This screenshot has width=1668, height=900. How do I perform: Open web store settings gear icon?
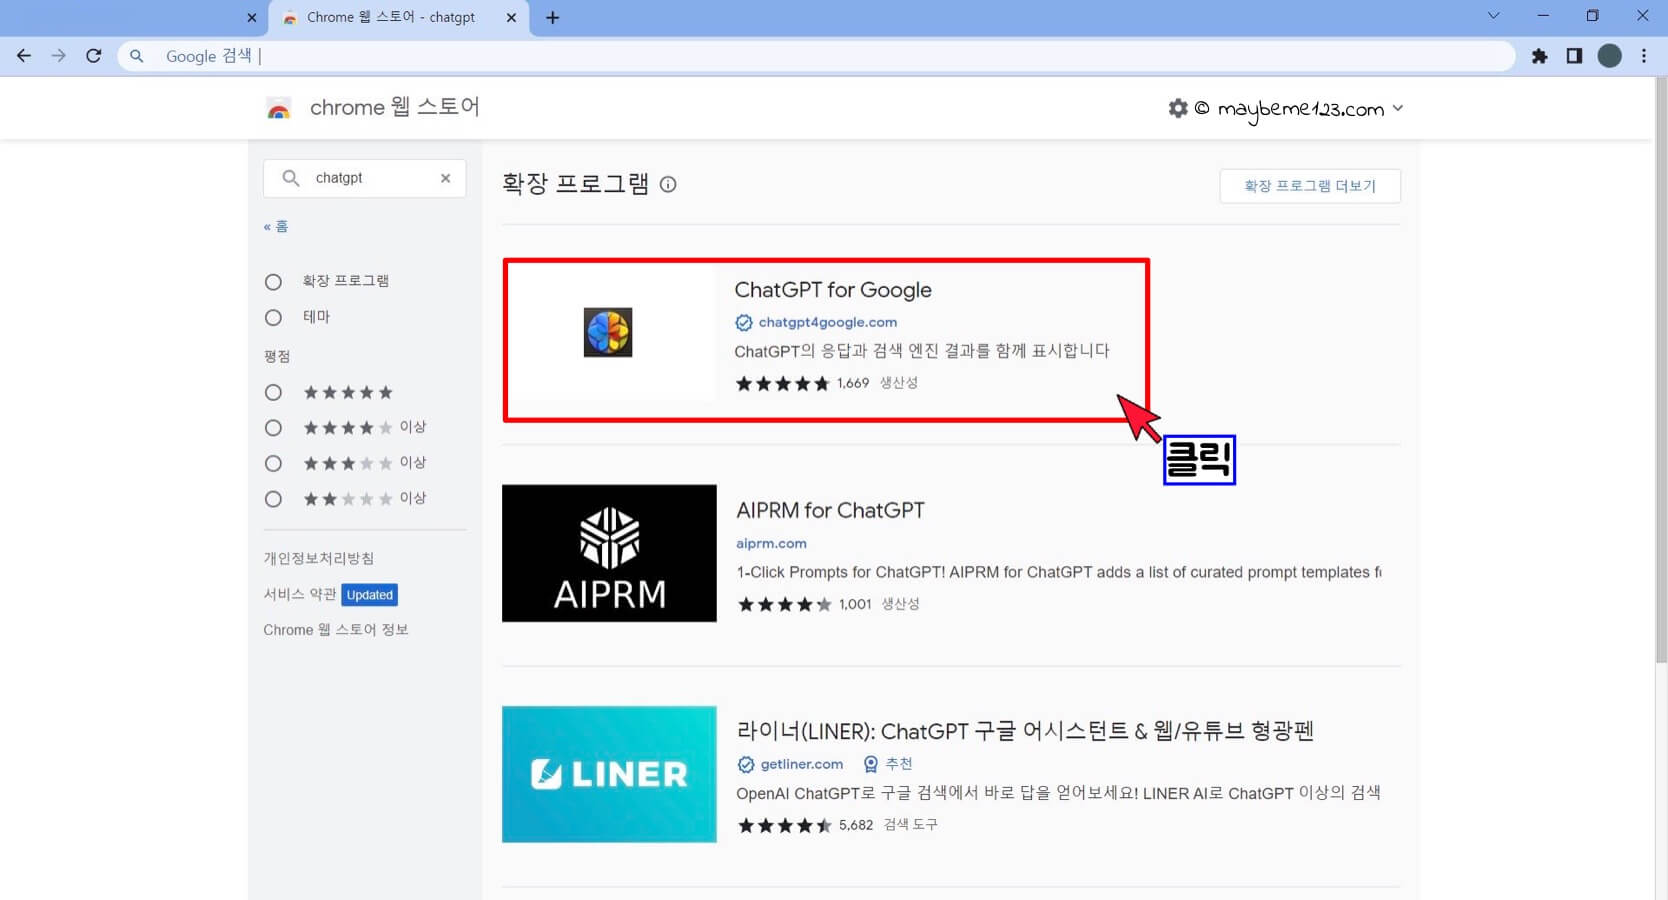coord(1178,108)
